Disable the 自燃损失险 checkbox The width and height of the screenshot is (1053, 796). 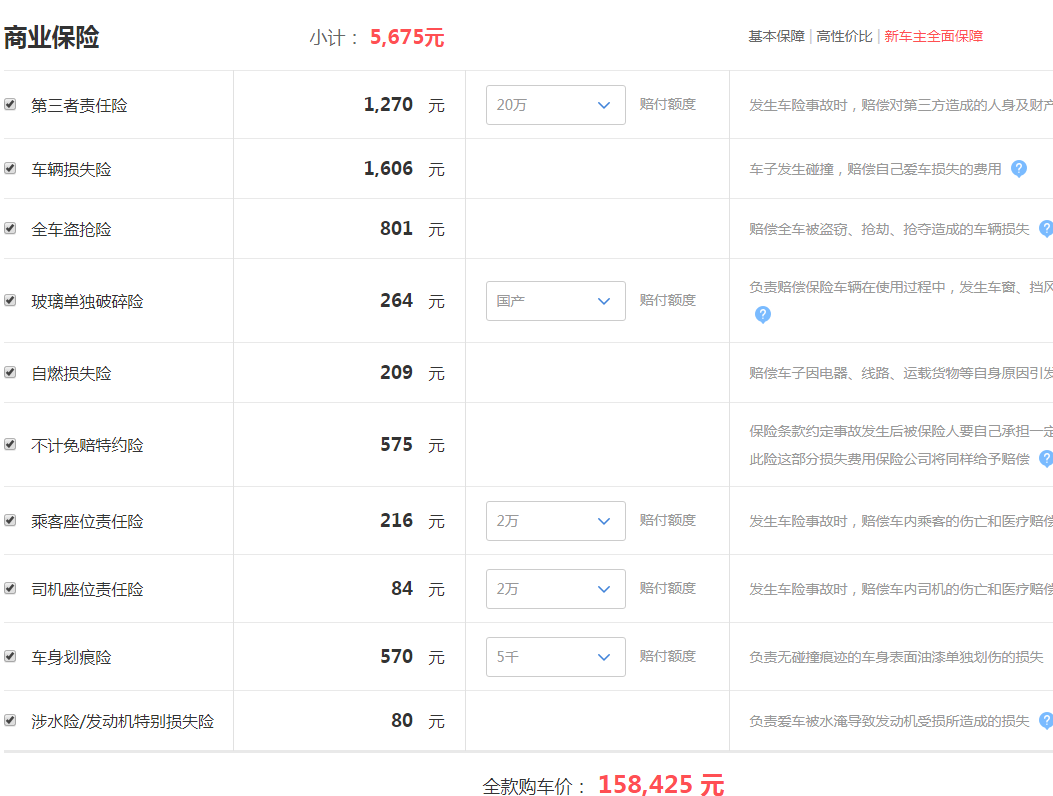click(x=10, y=372)
